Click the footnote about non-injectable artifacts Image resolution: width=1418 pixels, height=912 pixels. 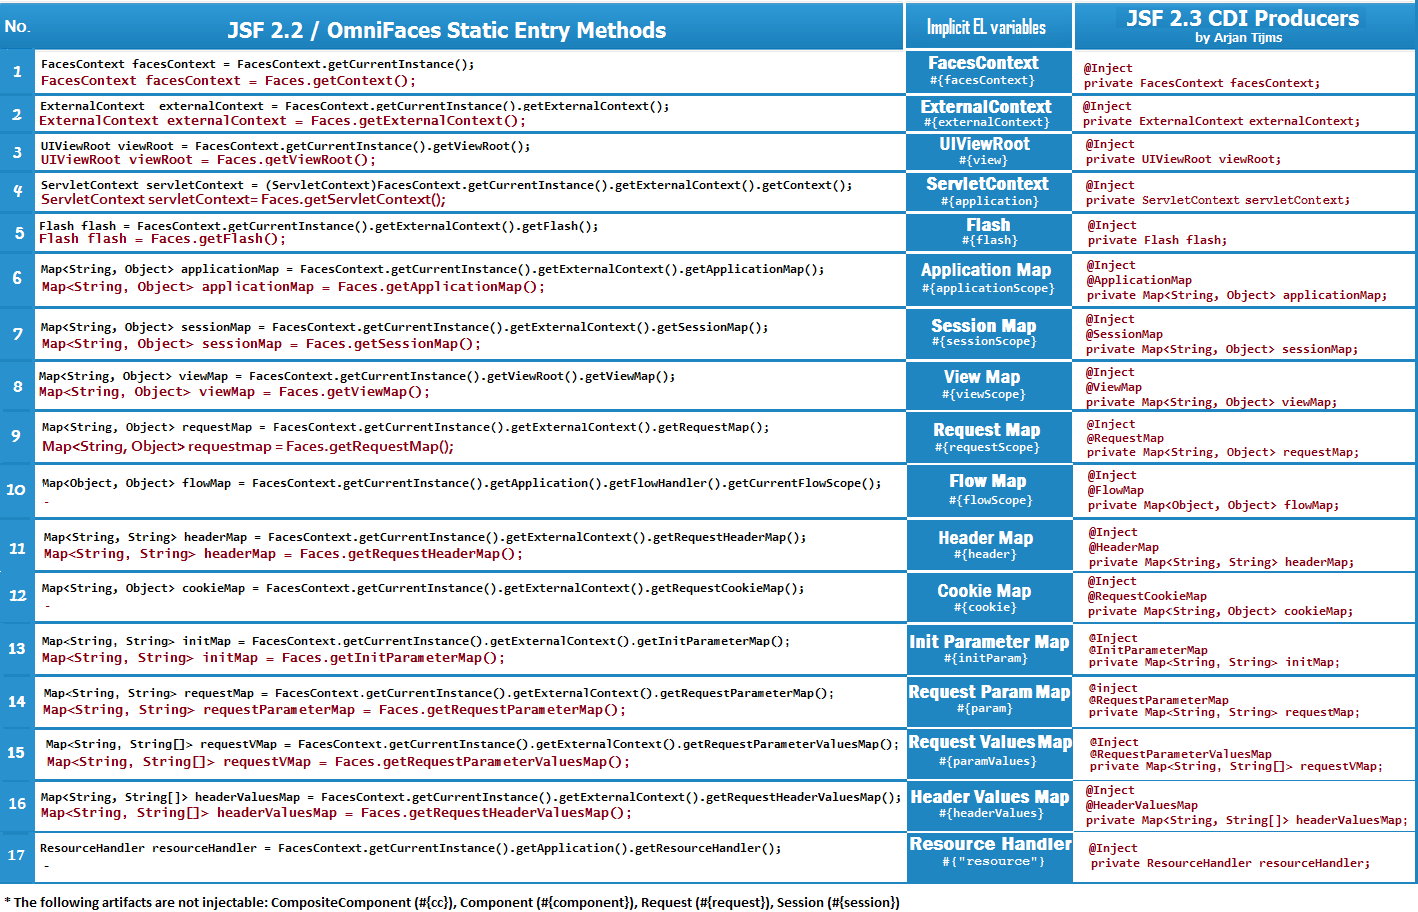coord(452,902)
